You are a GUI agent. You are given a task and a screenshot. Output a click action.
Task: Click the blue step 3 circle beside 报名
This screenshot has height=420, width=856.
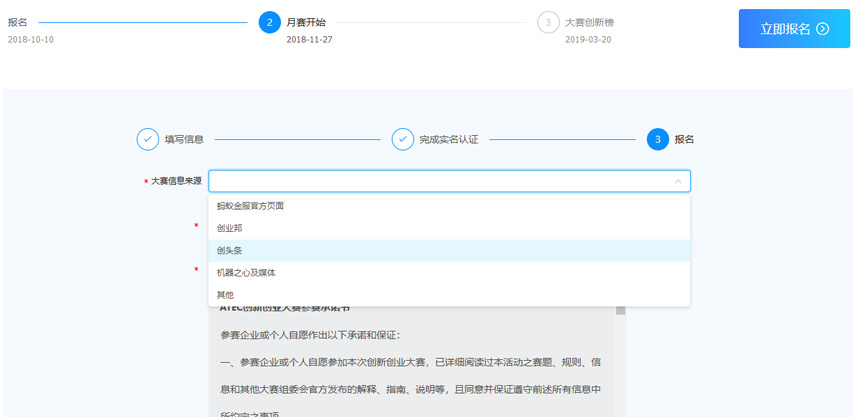[x=658, y=139]
